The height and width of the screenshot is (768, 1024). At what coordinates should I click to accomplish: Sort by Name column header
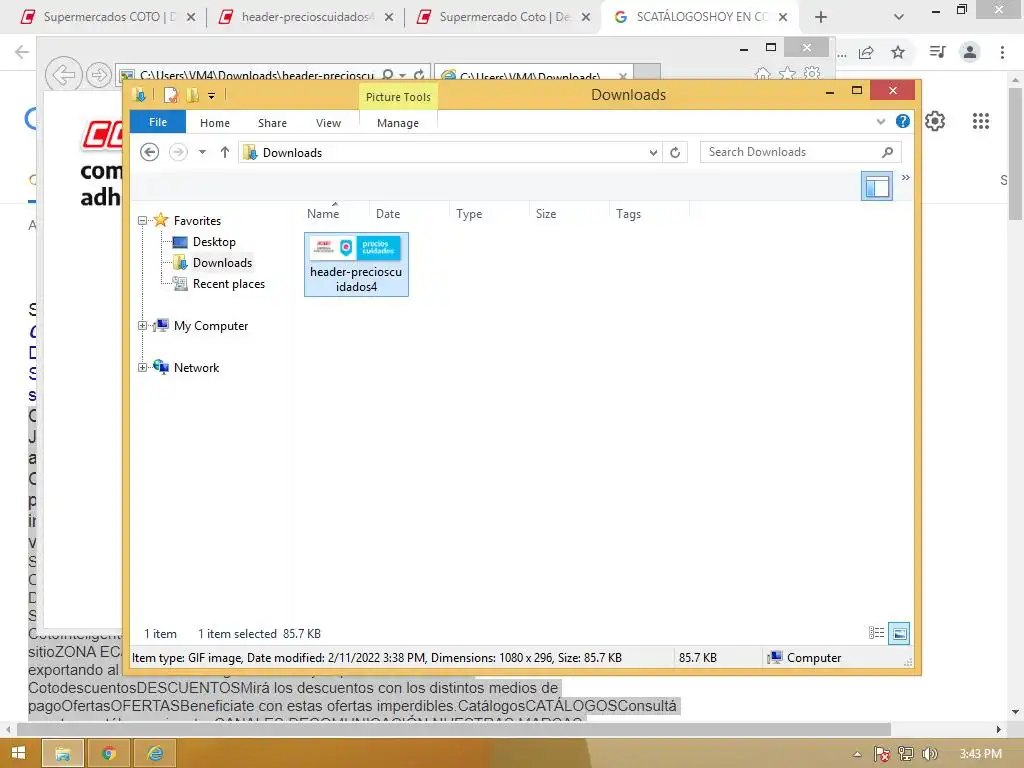tap(323, 214)
